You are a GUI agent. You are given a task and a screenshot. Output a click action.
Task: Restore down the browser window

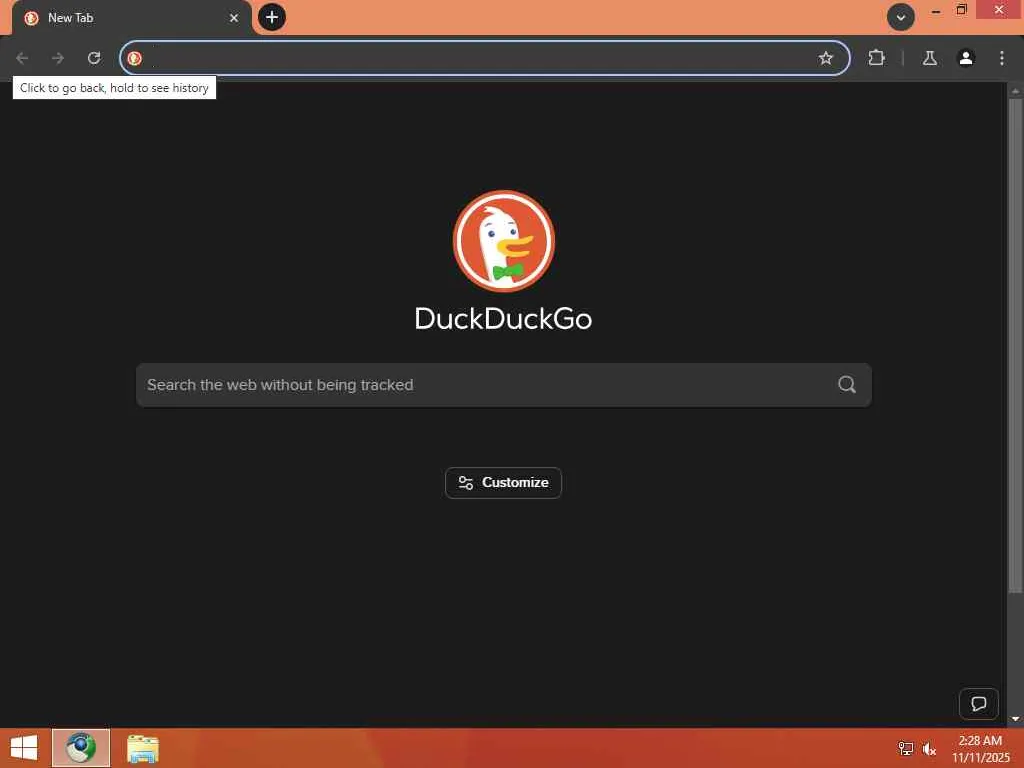[x=961, y=10]
